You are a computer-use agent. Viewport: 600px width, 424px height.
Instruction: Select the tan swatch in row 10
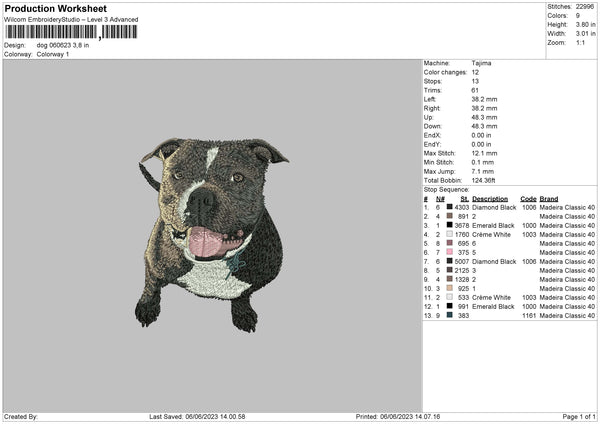click(450, 288)
